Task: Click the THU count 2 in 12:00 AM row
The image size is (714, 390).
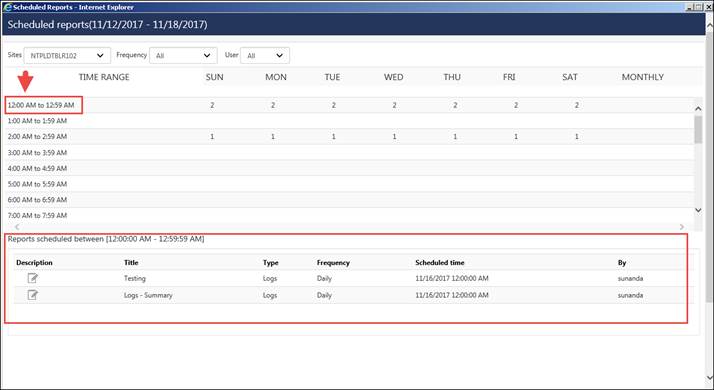Action: click(x=455, y=105)
